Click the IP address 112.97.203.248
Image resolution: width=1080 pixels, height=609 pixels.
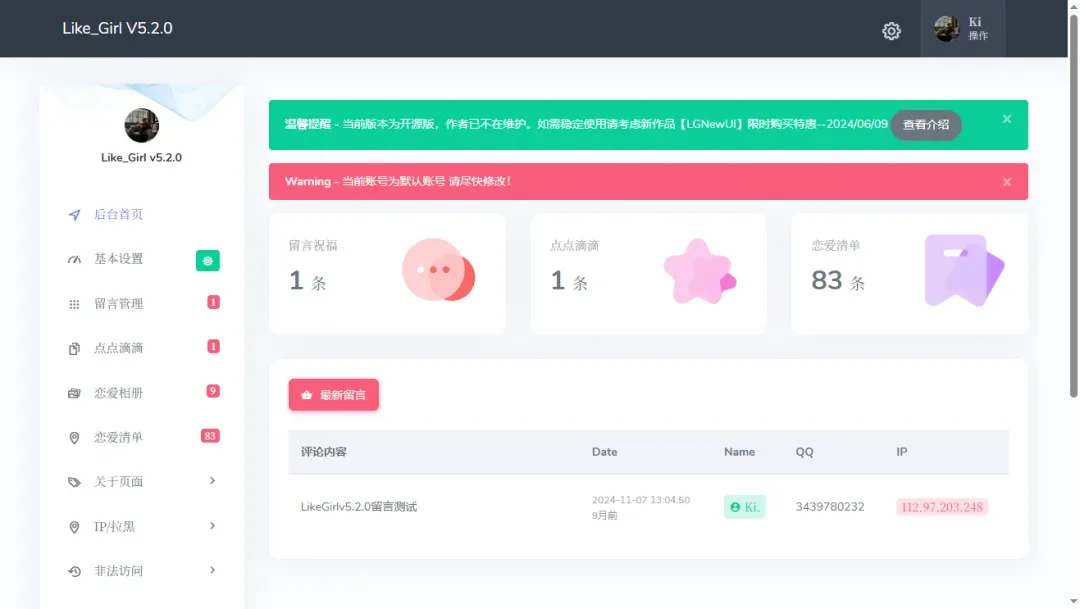942,507
